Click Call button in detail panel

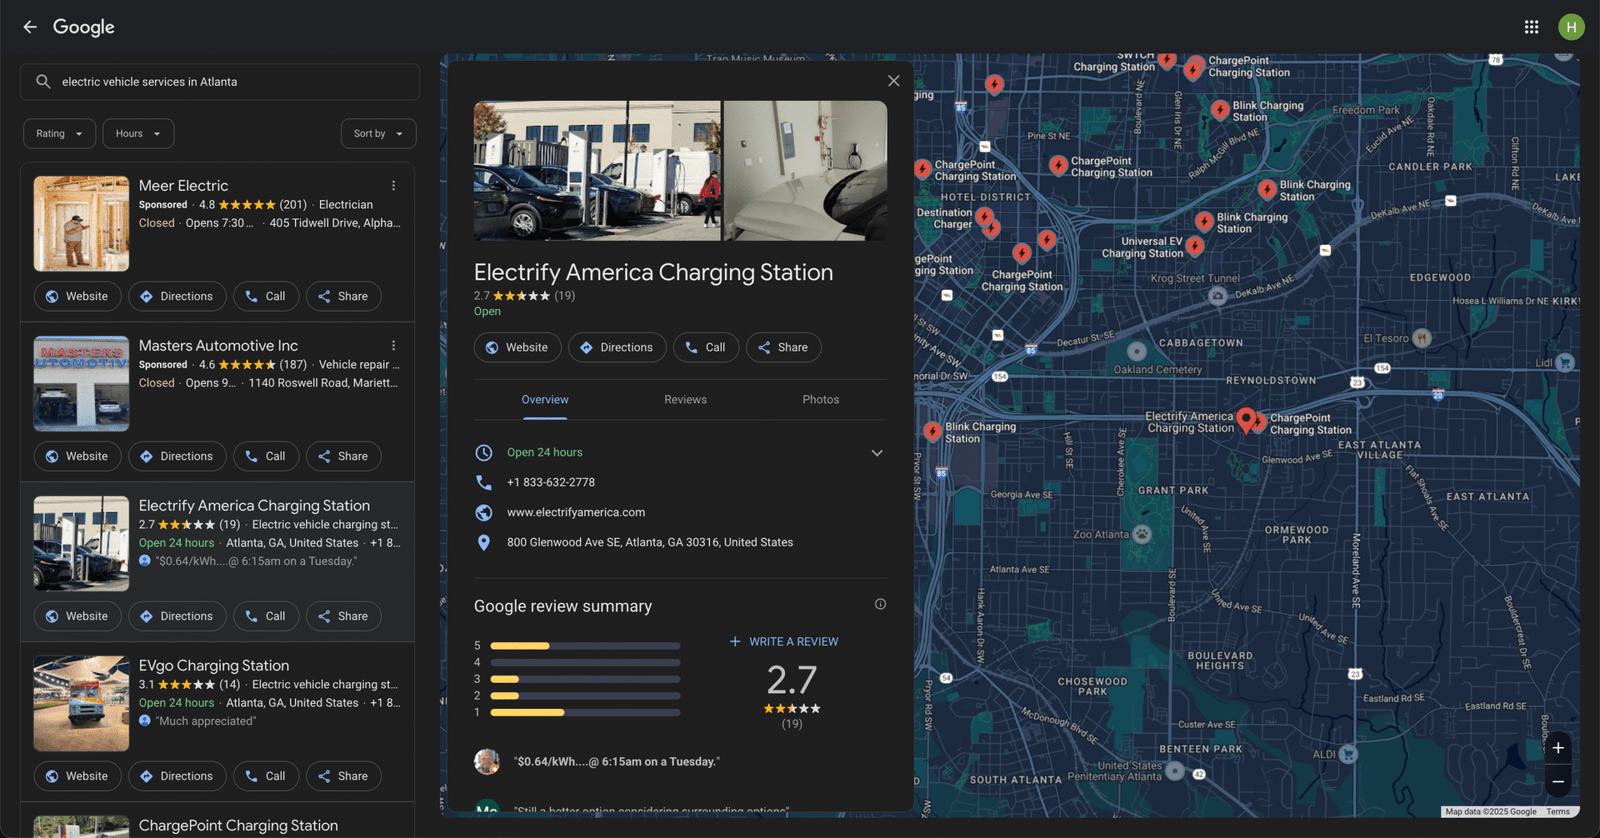(x=706, y=348)
